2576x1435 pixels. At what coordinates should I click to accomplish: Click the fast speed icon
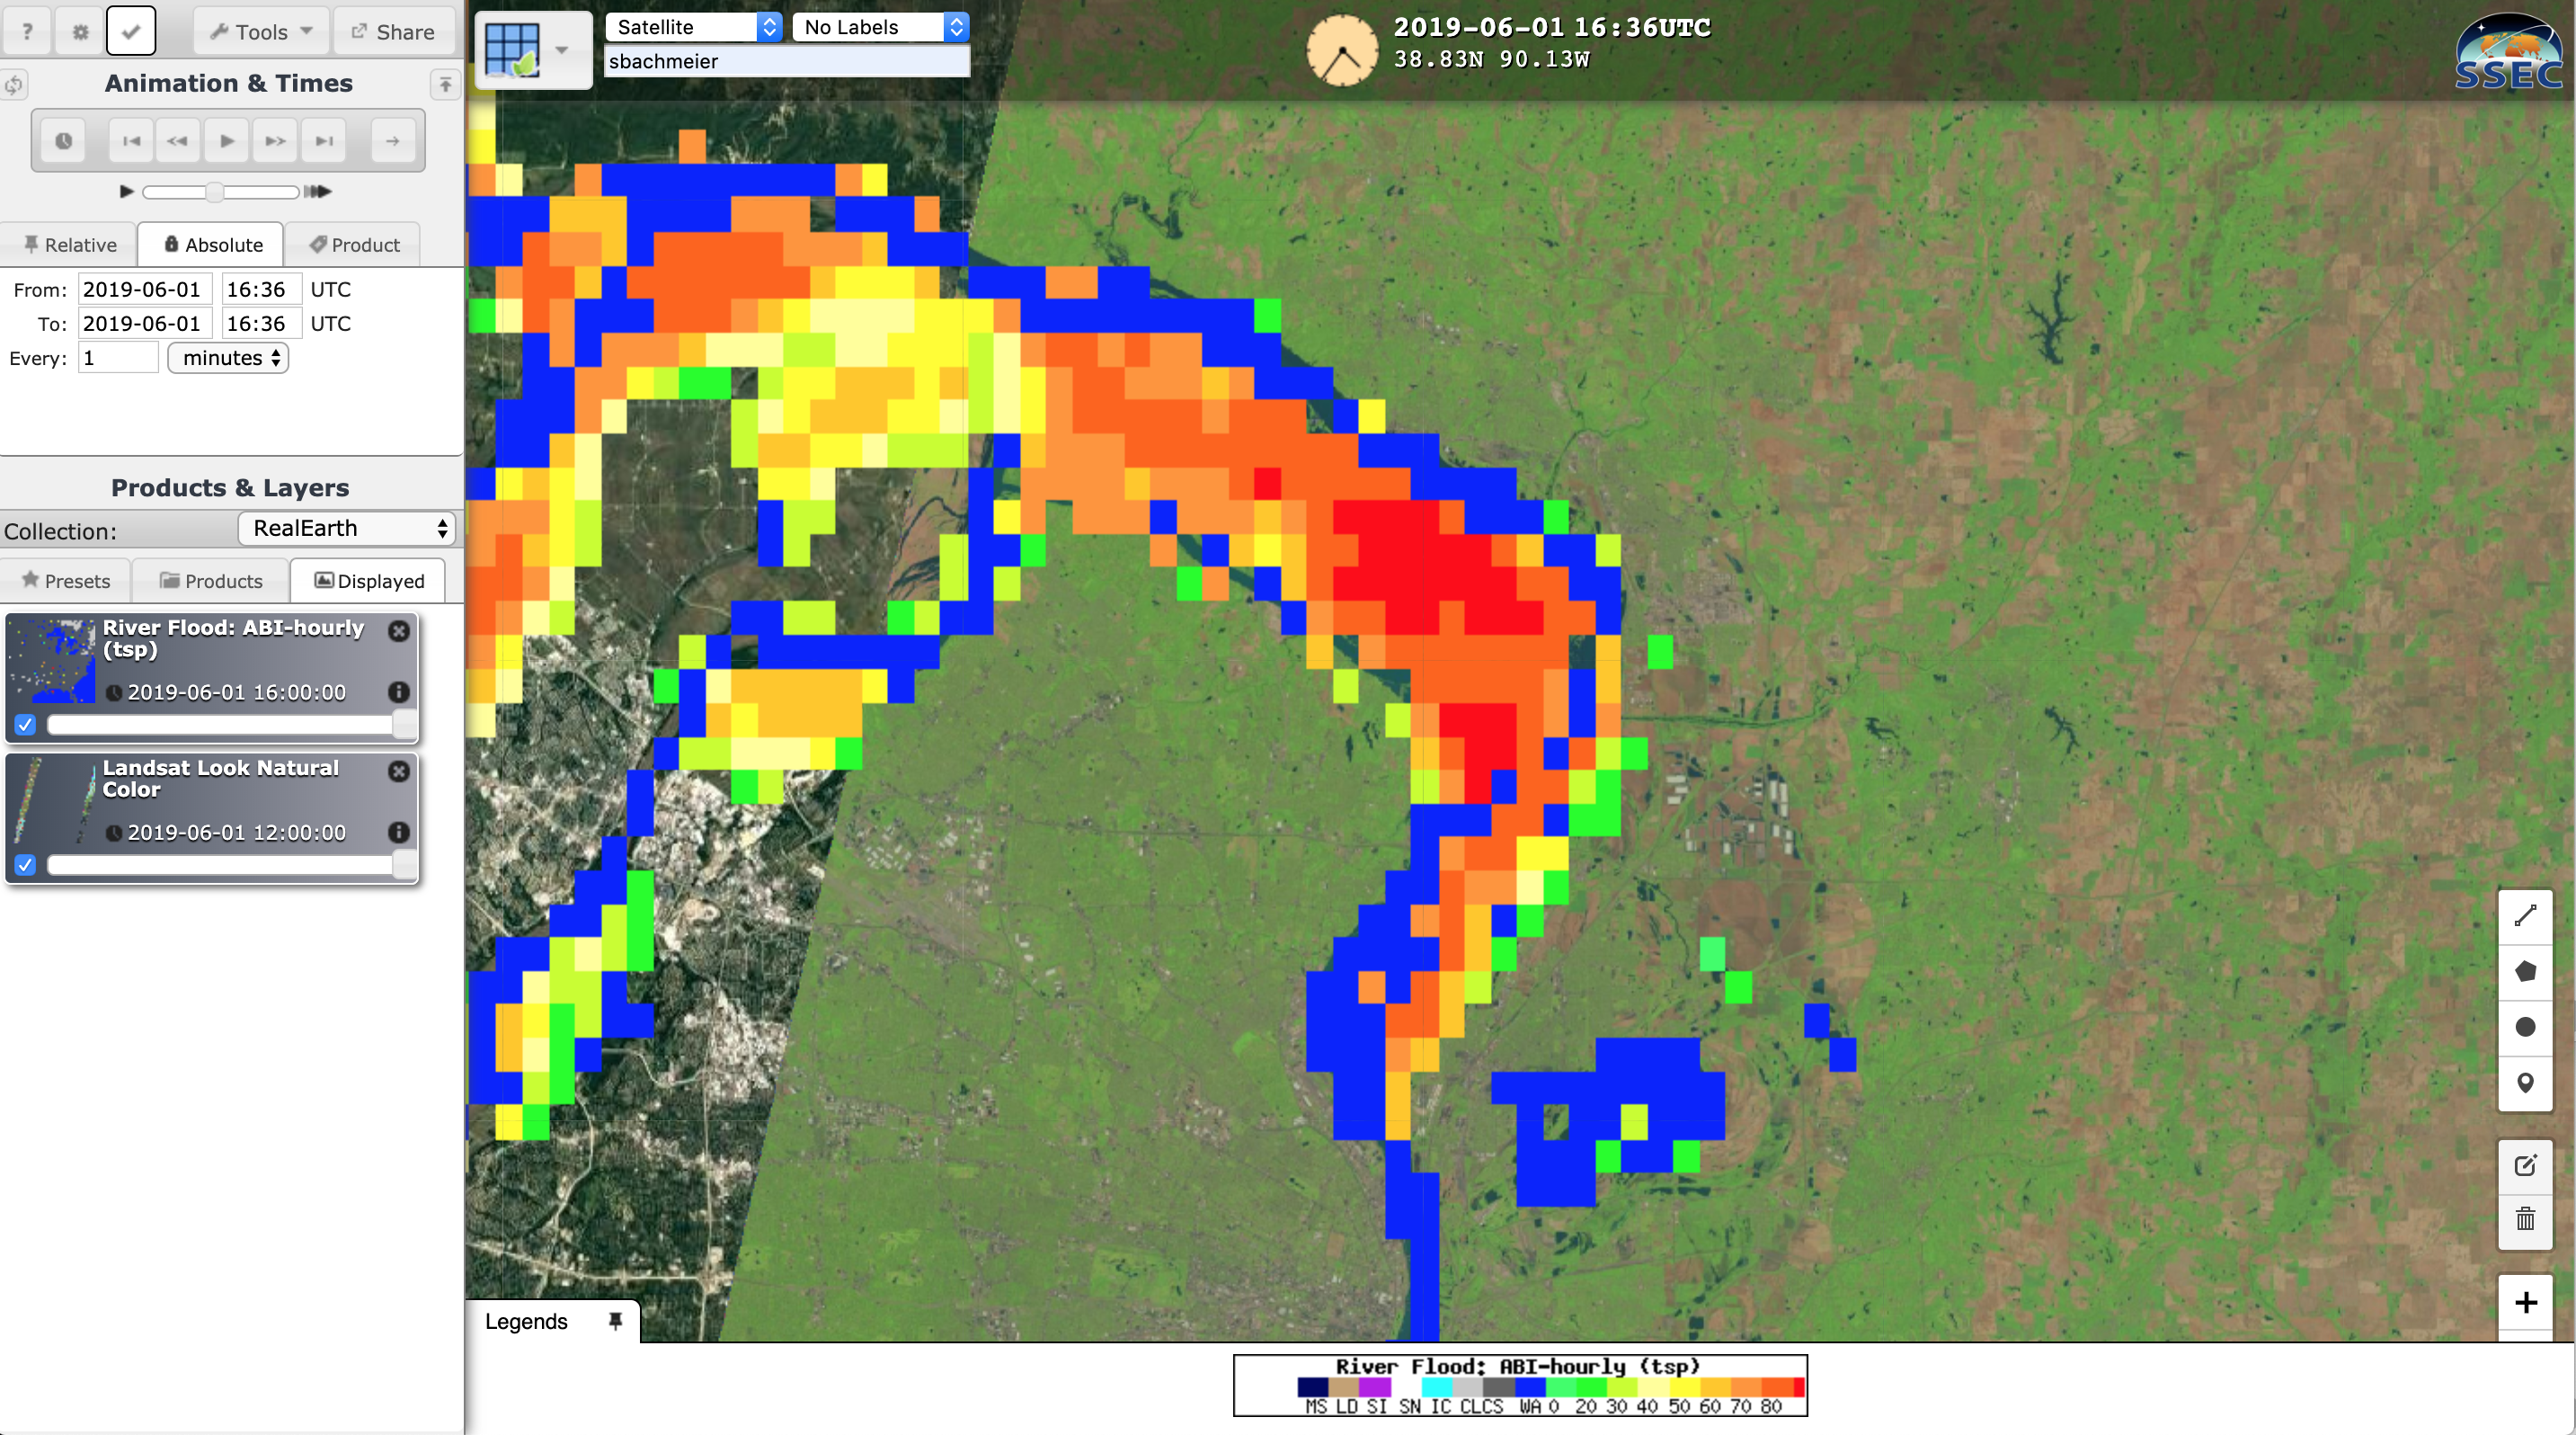(x=318, y=191)
